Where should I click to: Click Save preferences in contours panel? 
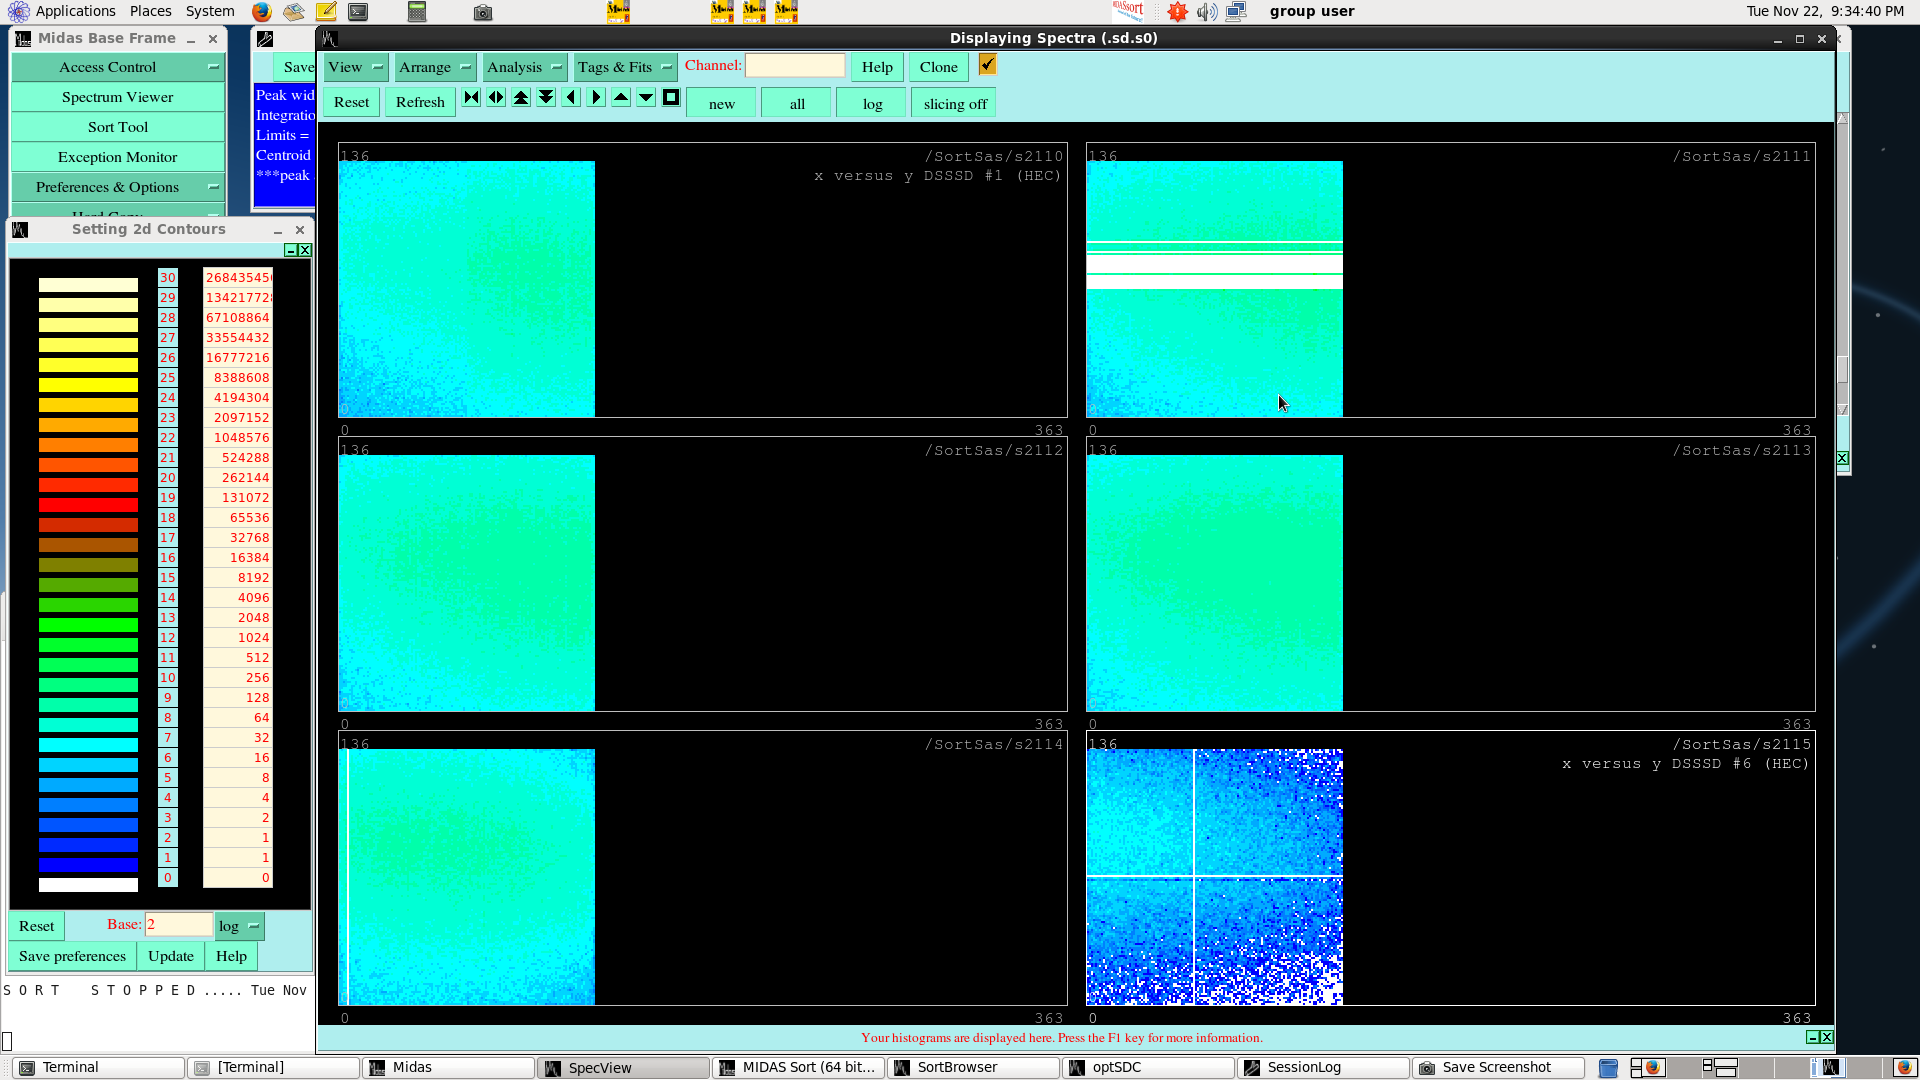click(x=72, y=956)
